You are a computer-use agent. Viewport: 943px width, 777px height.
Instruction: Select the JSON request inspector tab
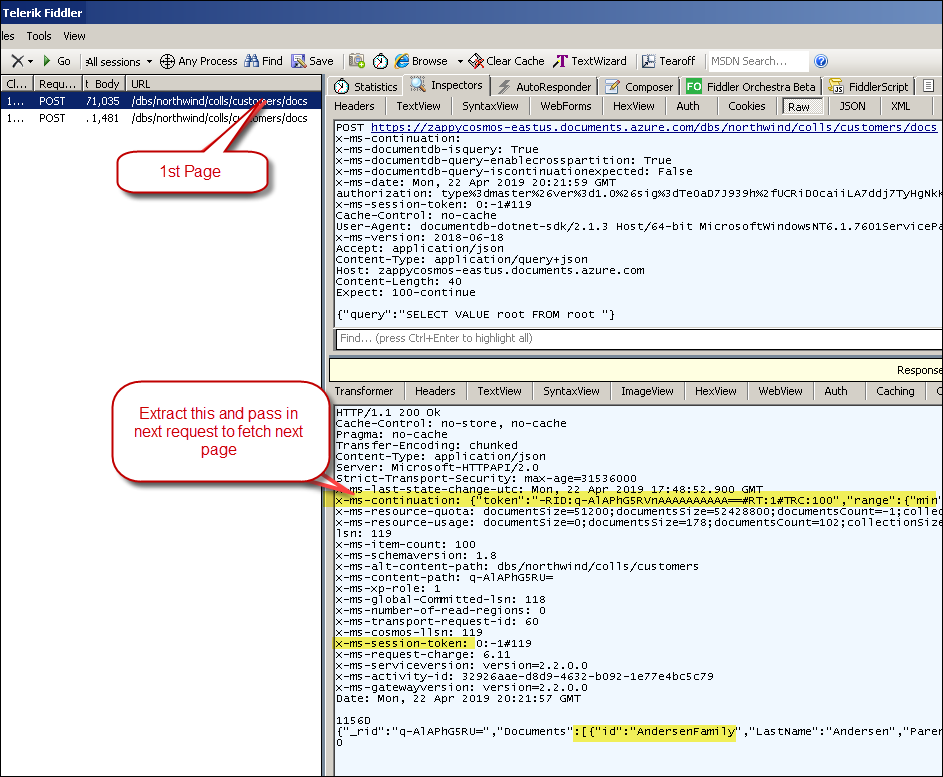coord(852,106)
